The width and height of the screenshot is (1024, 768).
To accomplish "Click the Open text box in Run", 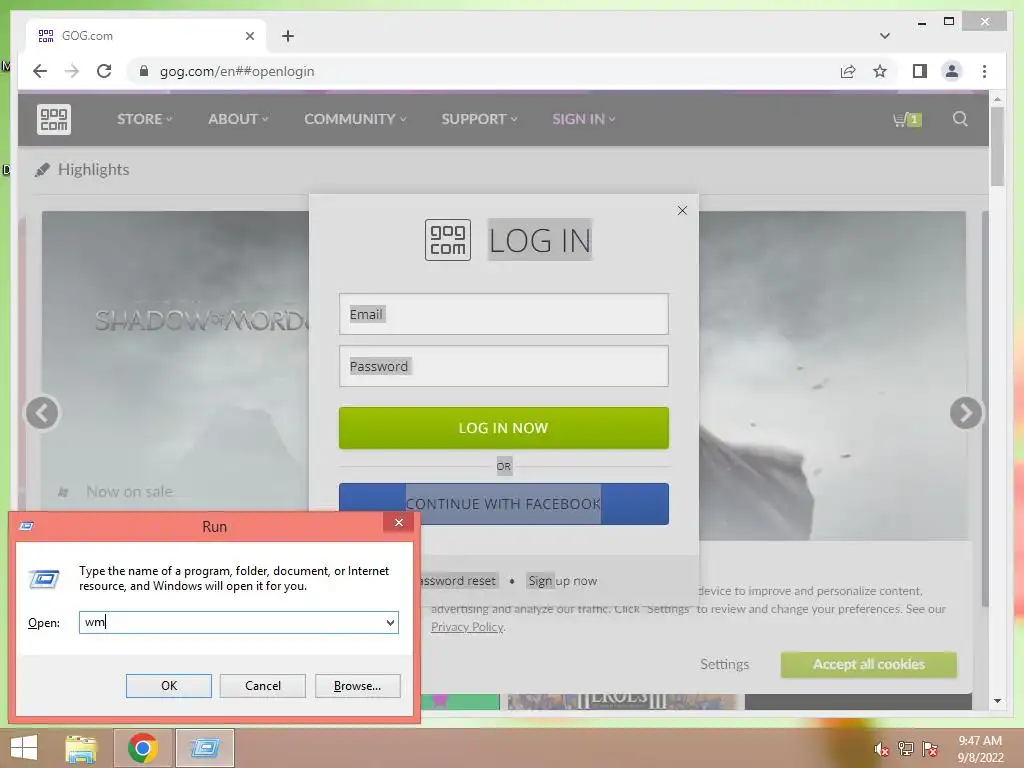I will pos(231,622).
